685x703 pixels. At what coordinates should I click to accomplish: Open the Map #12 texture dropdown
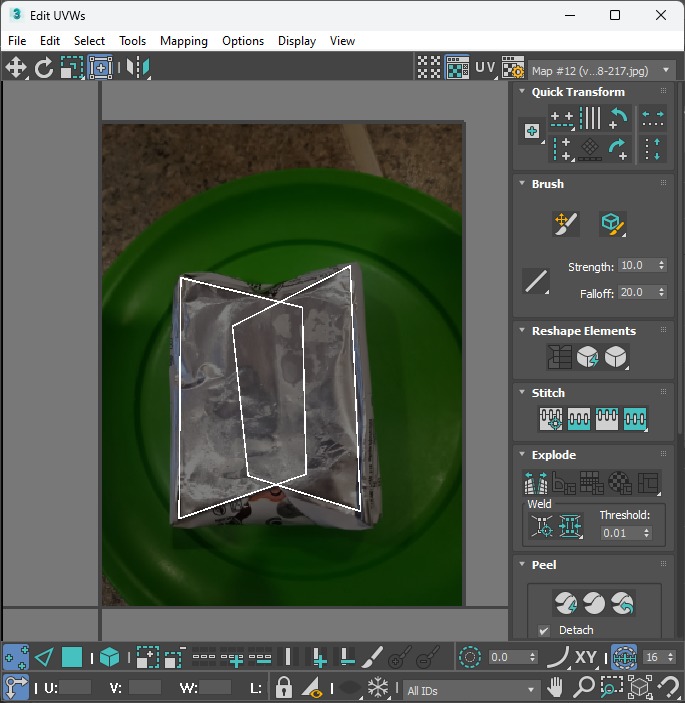click(x=601, y=70)
